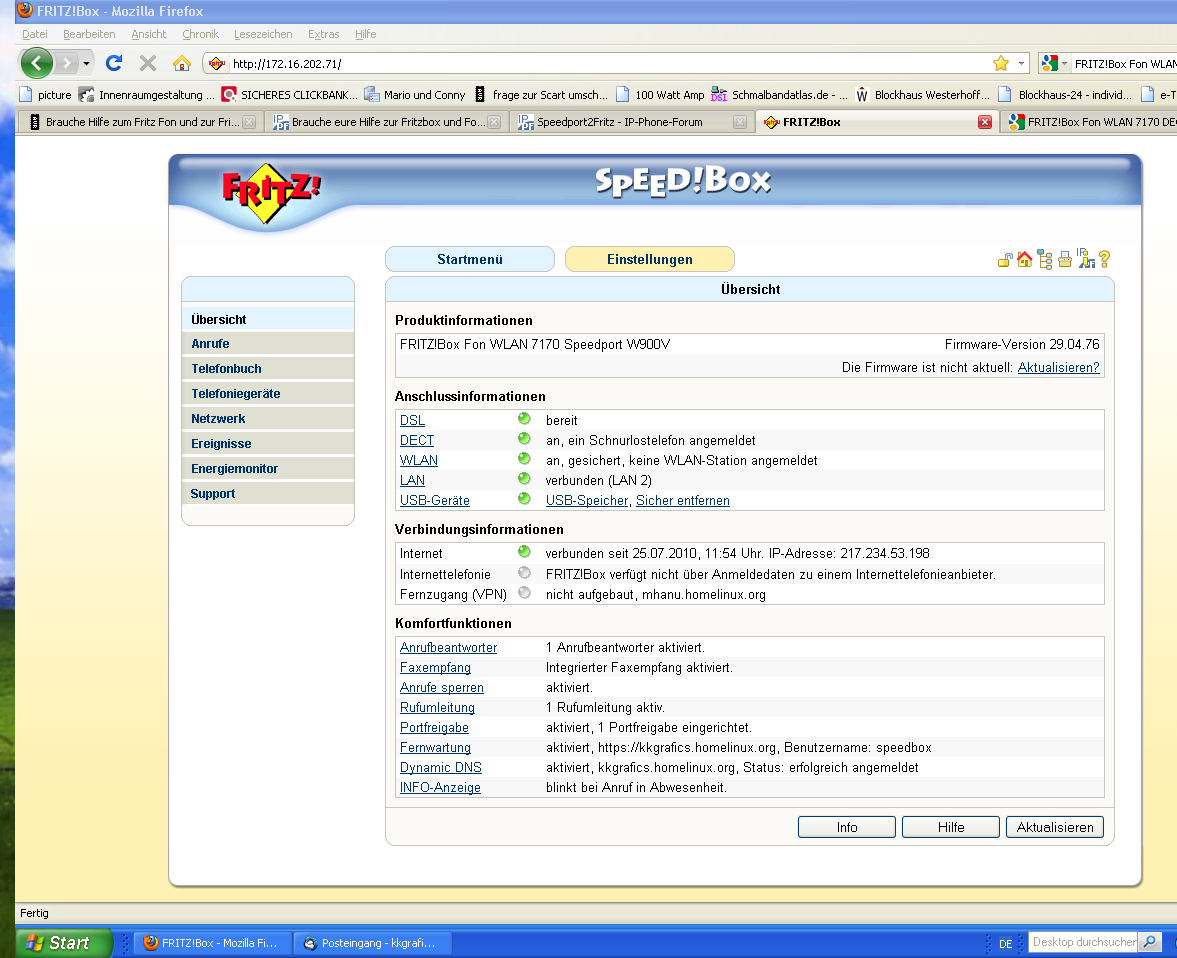Close the active FRITZ!Box browser tab
Image resolution: width=1177 pixels, height=958 pixels.
(984, 122)
